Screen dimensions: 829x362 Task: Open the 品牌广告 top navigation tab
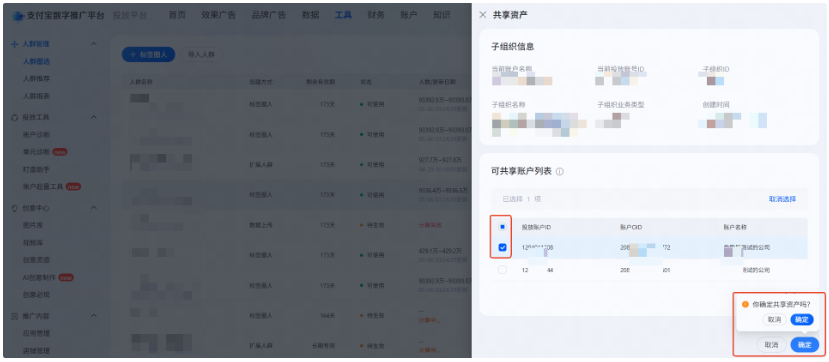(269, 15)
